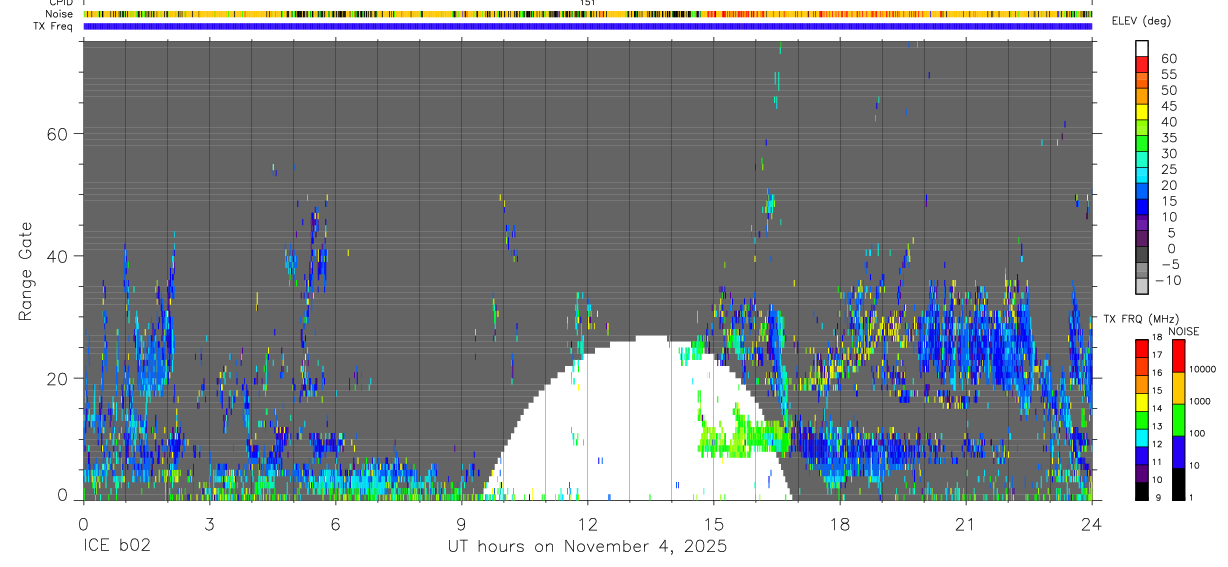Click the ELEV (deg) legend title
The image size is (1228, 567).
[x=1142, y=21]
